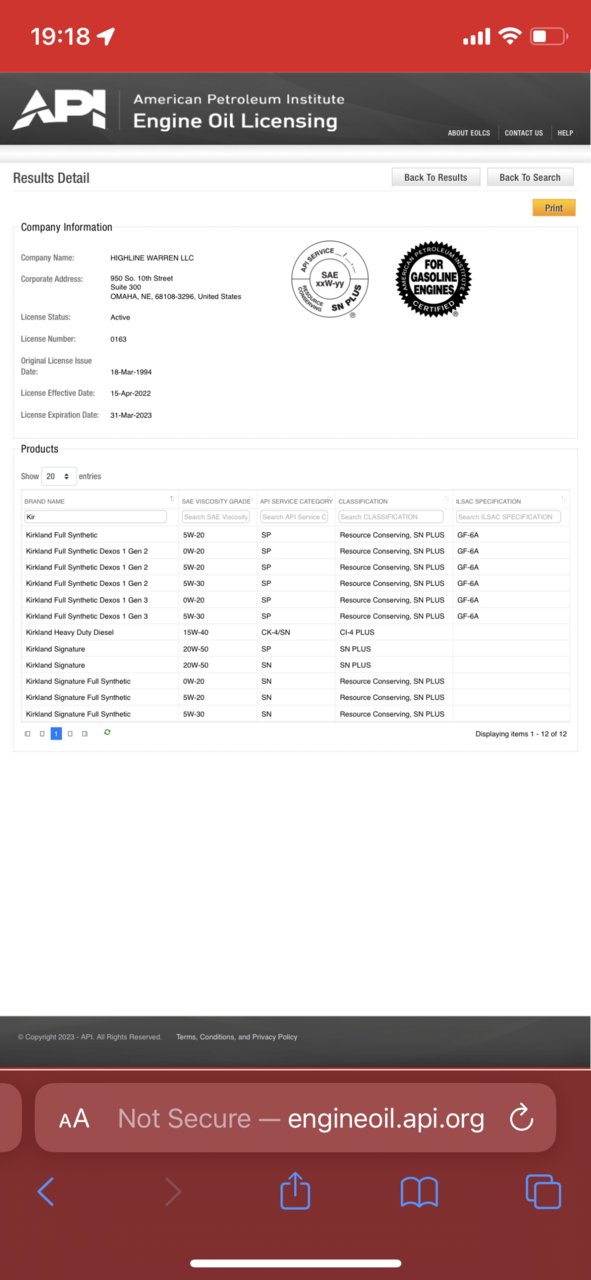This screenshot has width=591, height=1280.
Task: Open Safari bookmarks book icon
Action: pyautogui.click(x=419, y=1191)
